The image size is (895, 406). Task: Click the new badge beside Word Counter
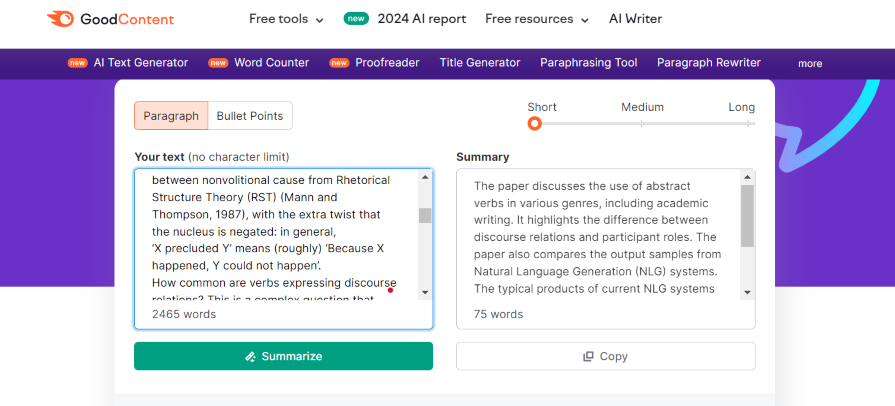[218, 63]
